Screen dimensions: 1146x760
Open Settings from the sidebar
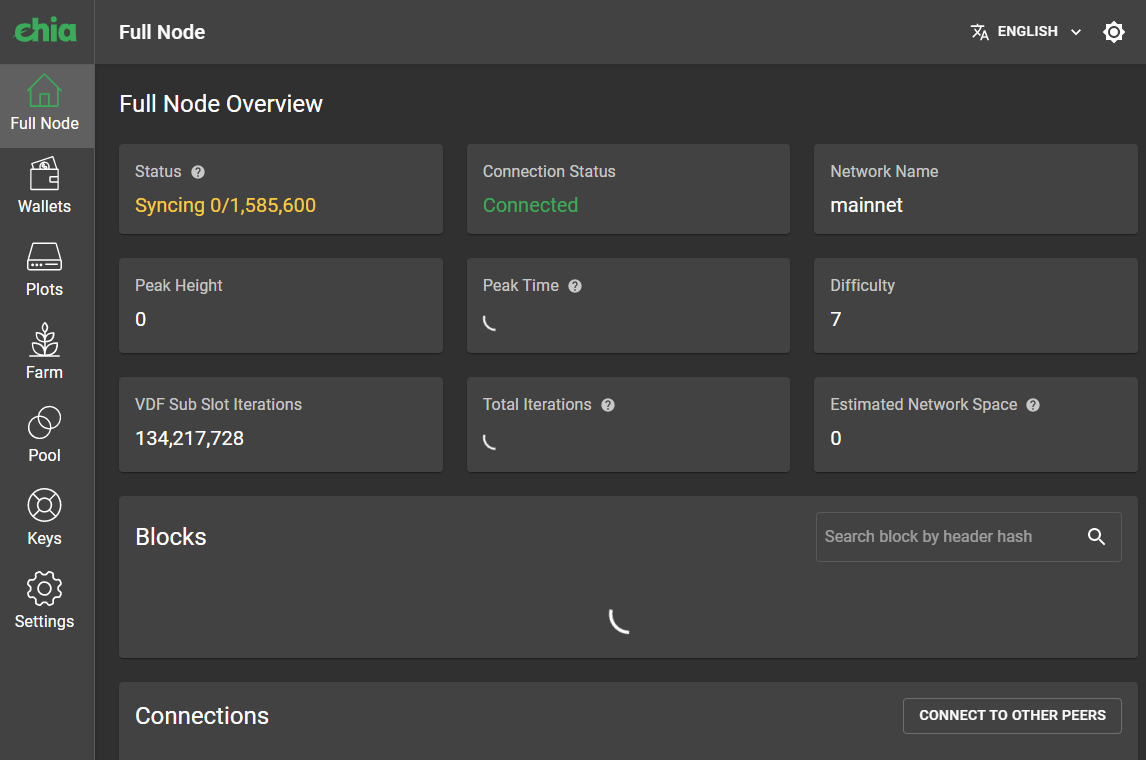45,601
